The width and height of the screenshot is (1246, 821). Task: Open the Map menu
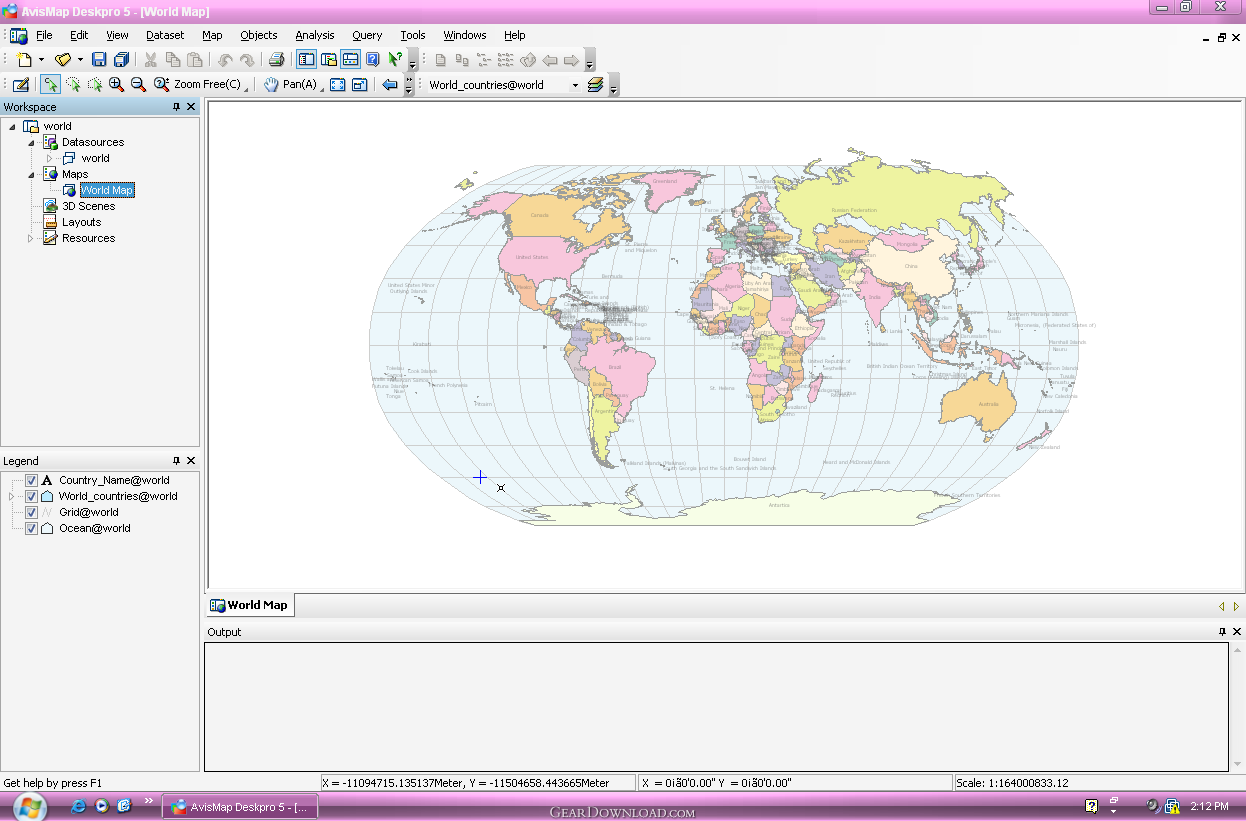pyautogui.click(x=212, y=35)
